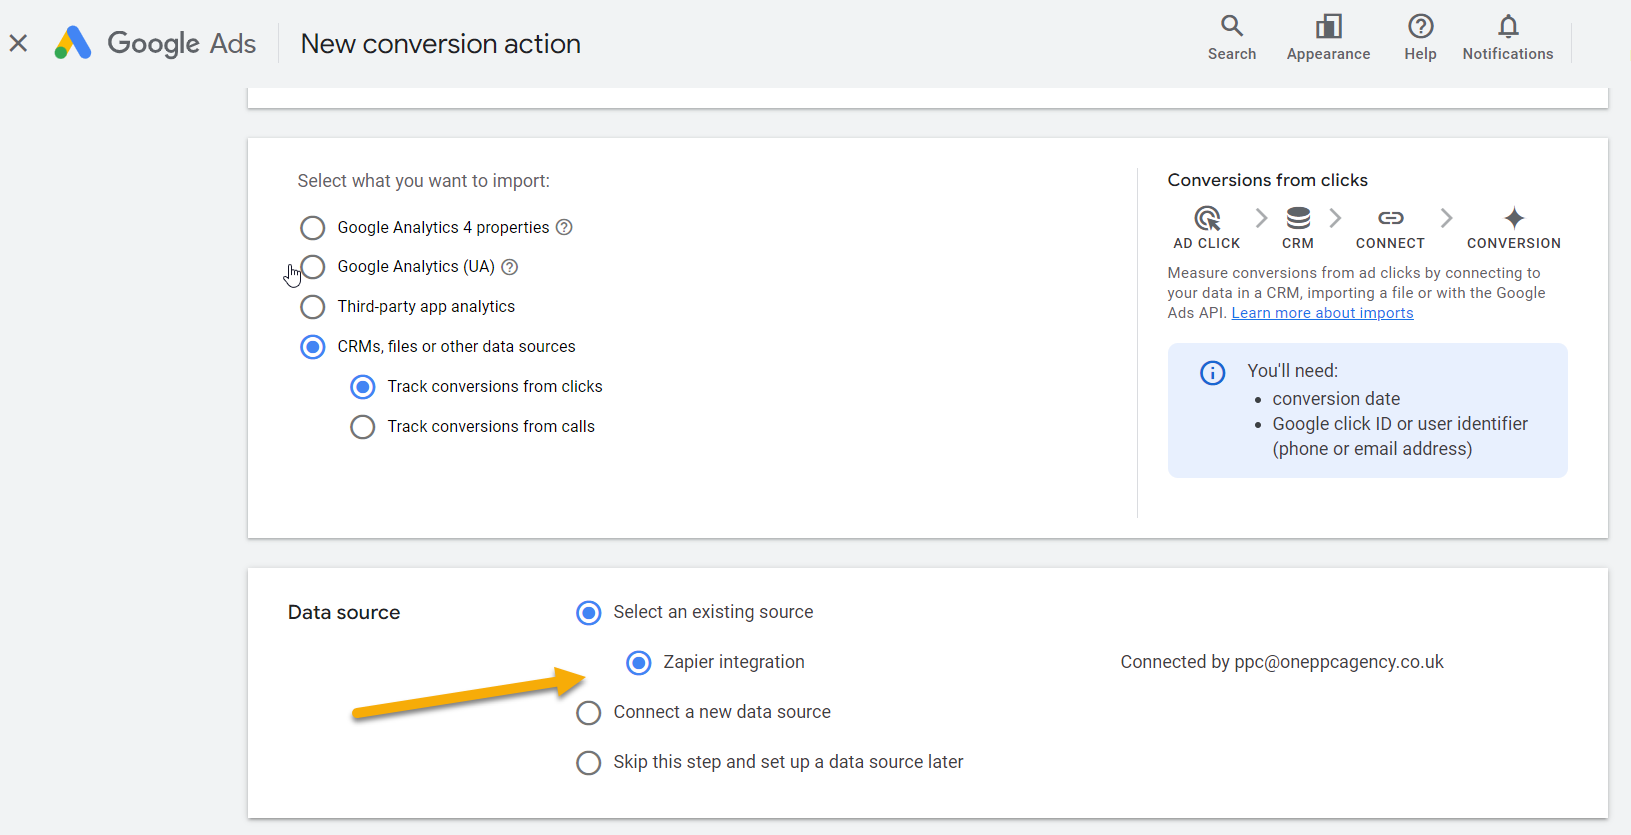Click the Data source heading

click(x=344, y=612)
